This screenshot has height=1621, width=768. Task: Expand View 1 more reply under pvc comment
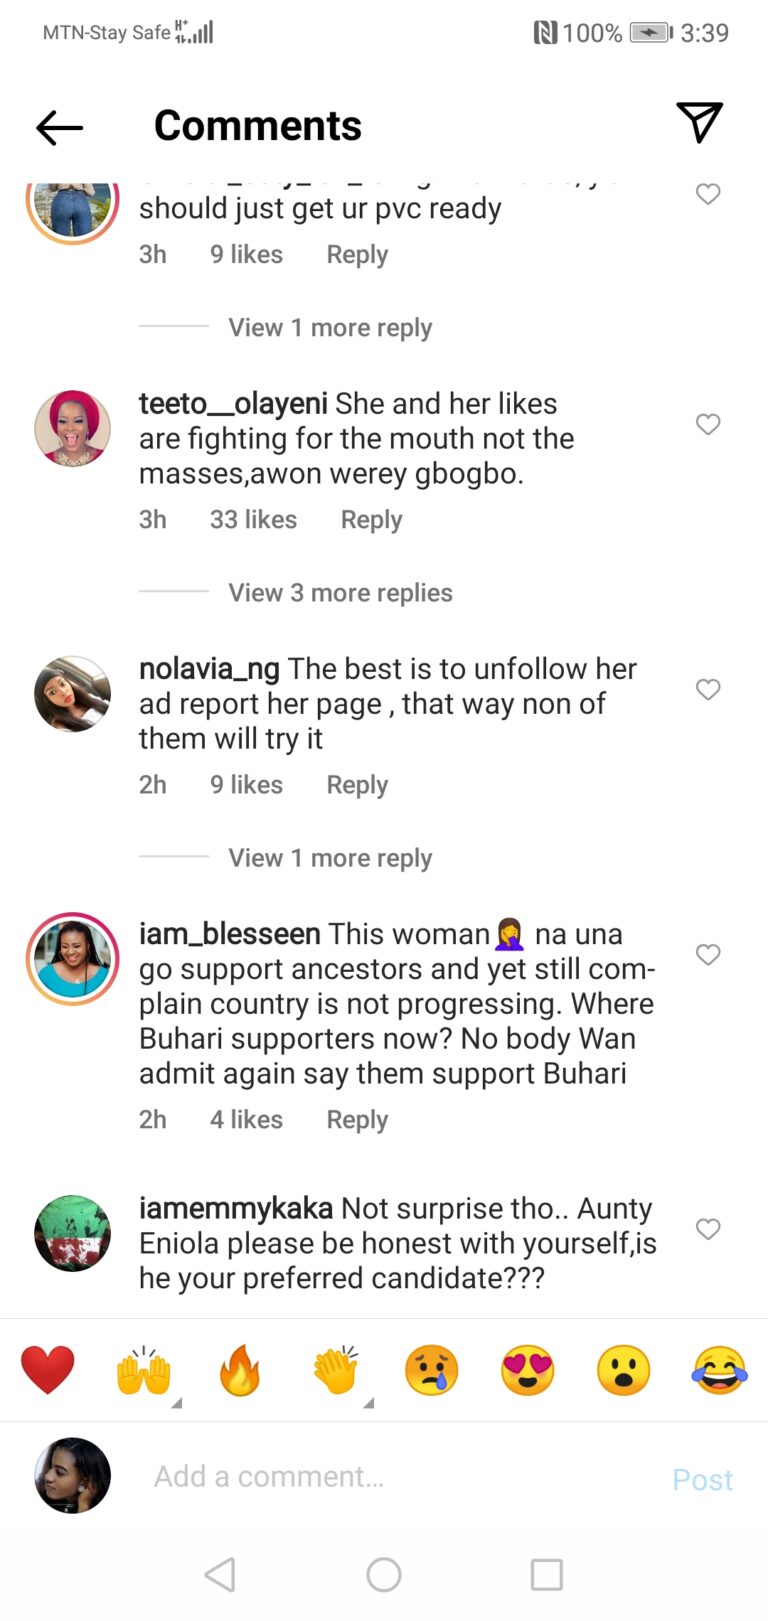pos(330,327)
